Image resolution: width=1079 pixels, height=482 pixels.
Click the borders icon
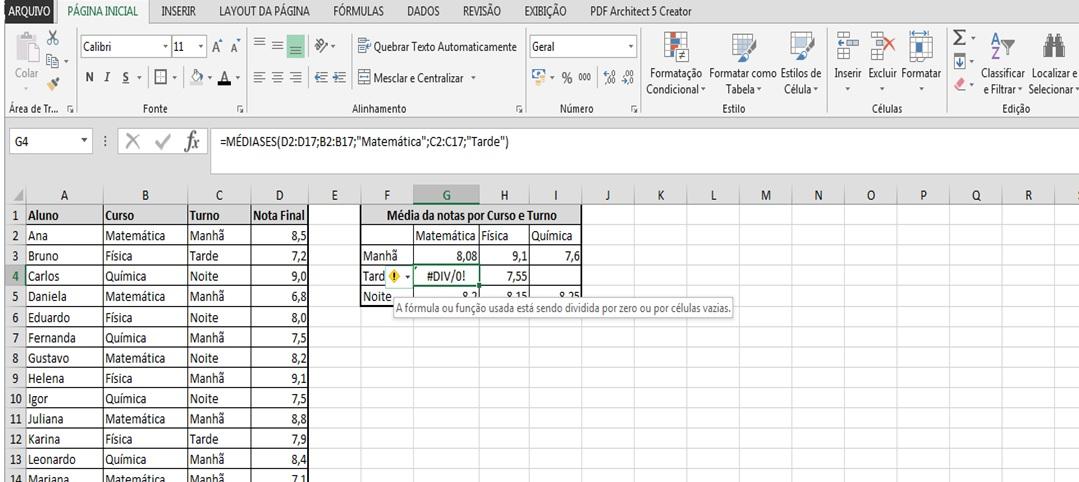click(160, 78)
